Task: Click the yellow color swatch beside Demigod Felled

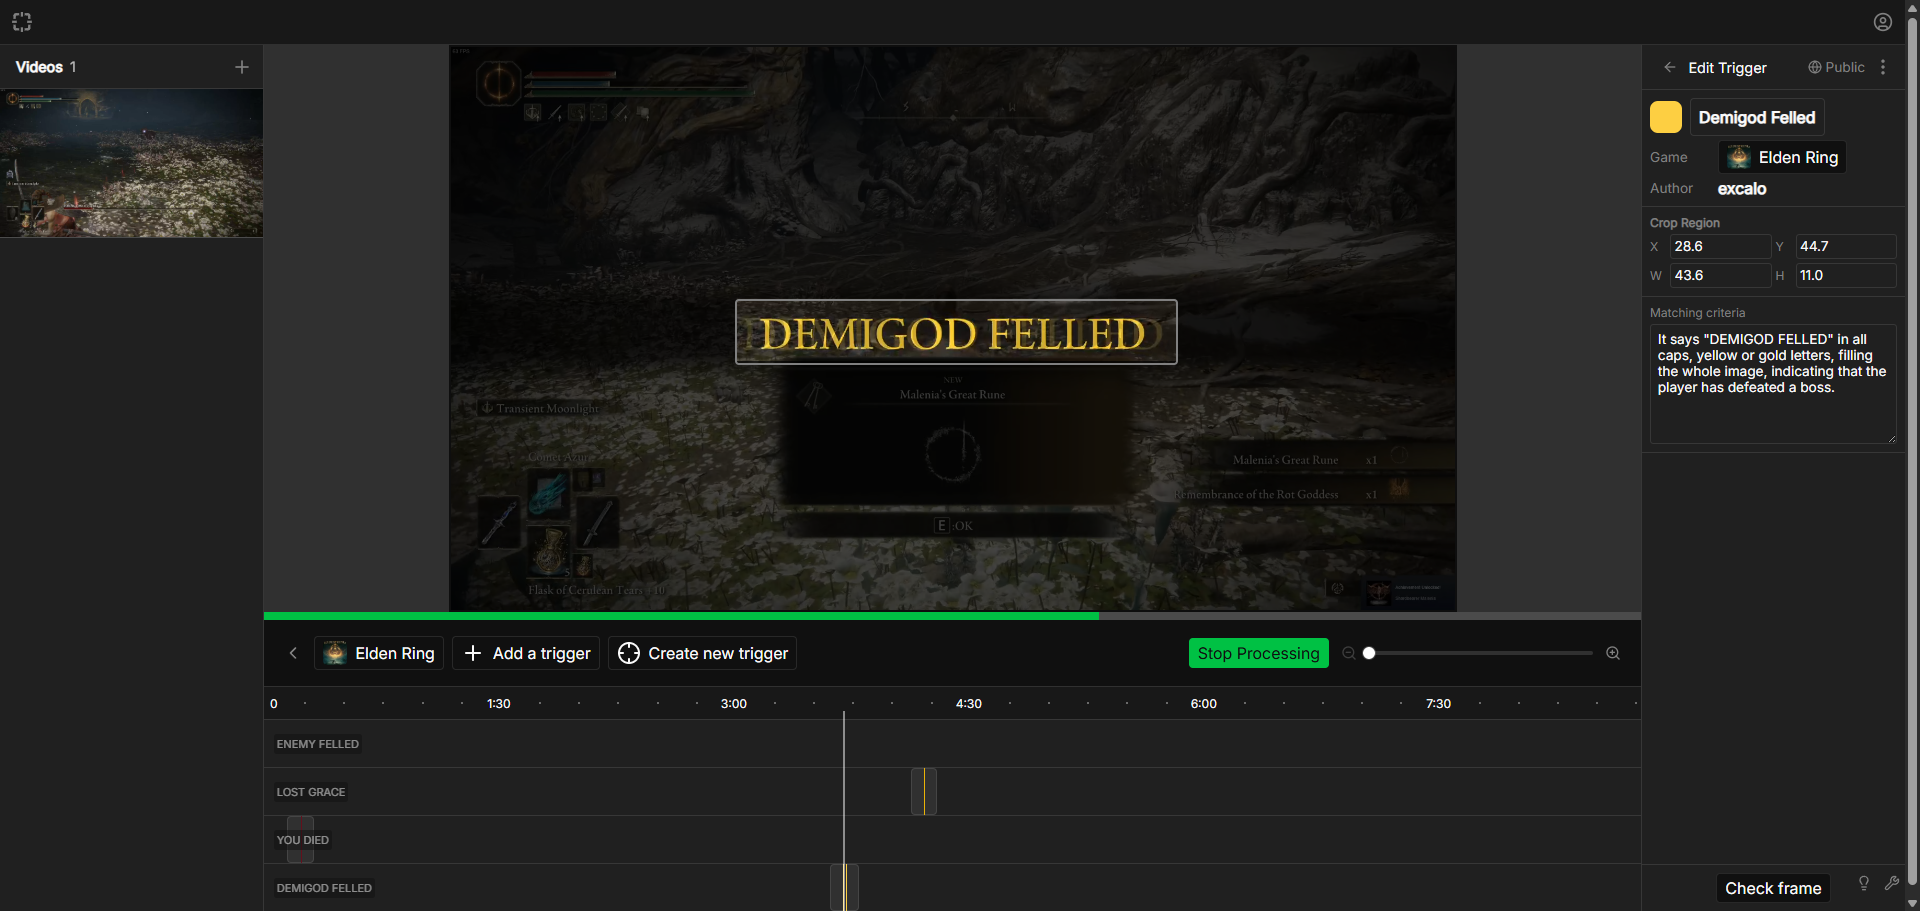Action: (1665, 116)
